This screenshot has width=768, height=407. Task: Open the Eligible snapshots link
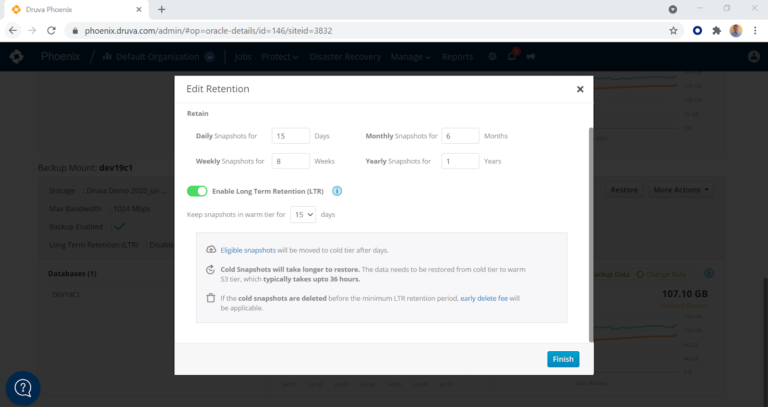click(x=247, y=249)
